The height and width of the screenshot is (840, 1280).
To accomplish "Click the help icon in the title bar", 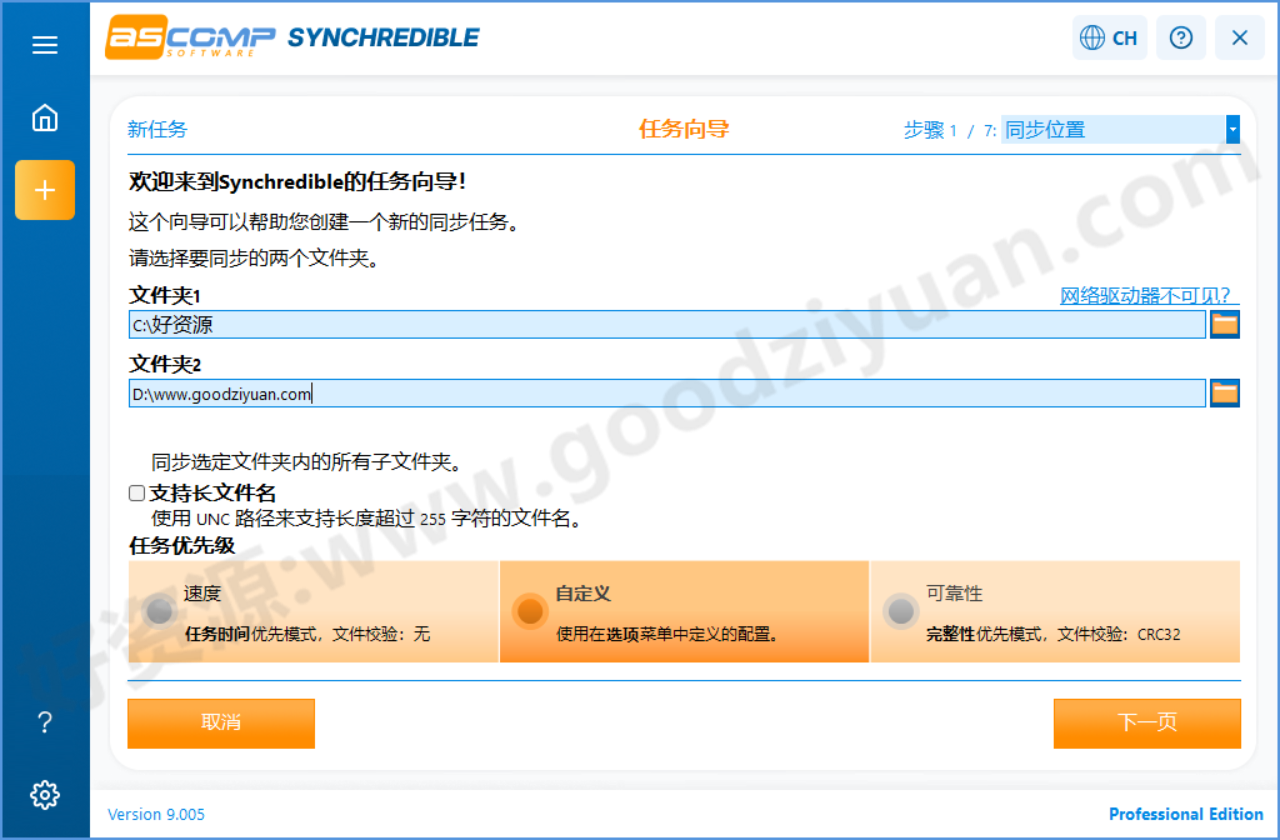I will [x=1181, y=37].
